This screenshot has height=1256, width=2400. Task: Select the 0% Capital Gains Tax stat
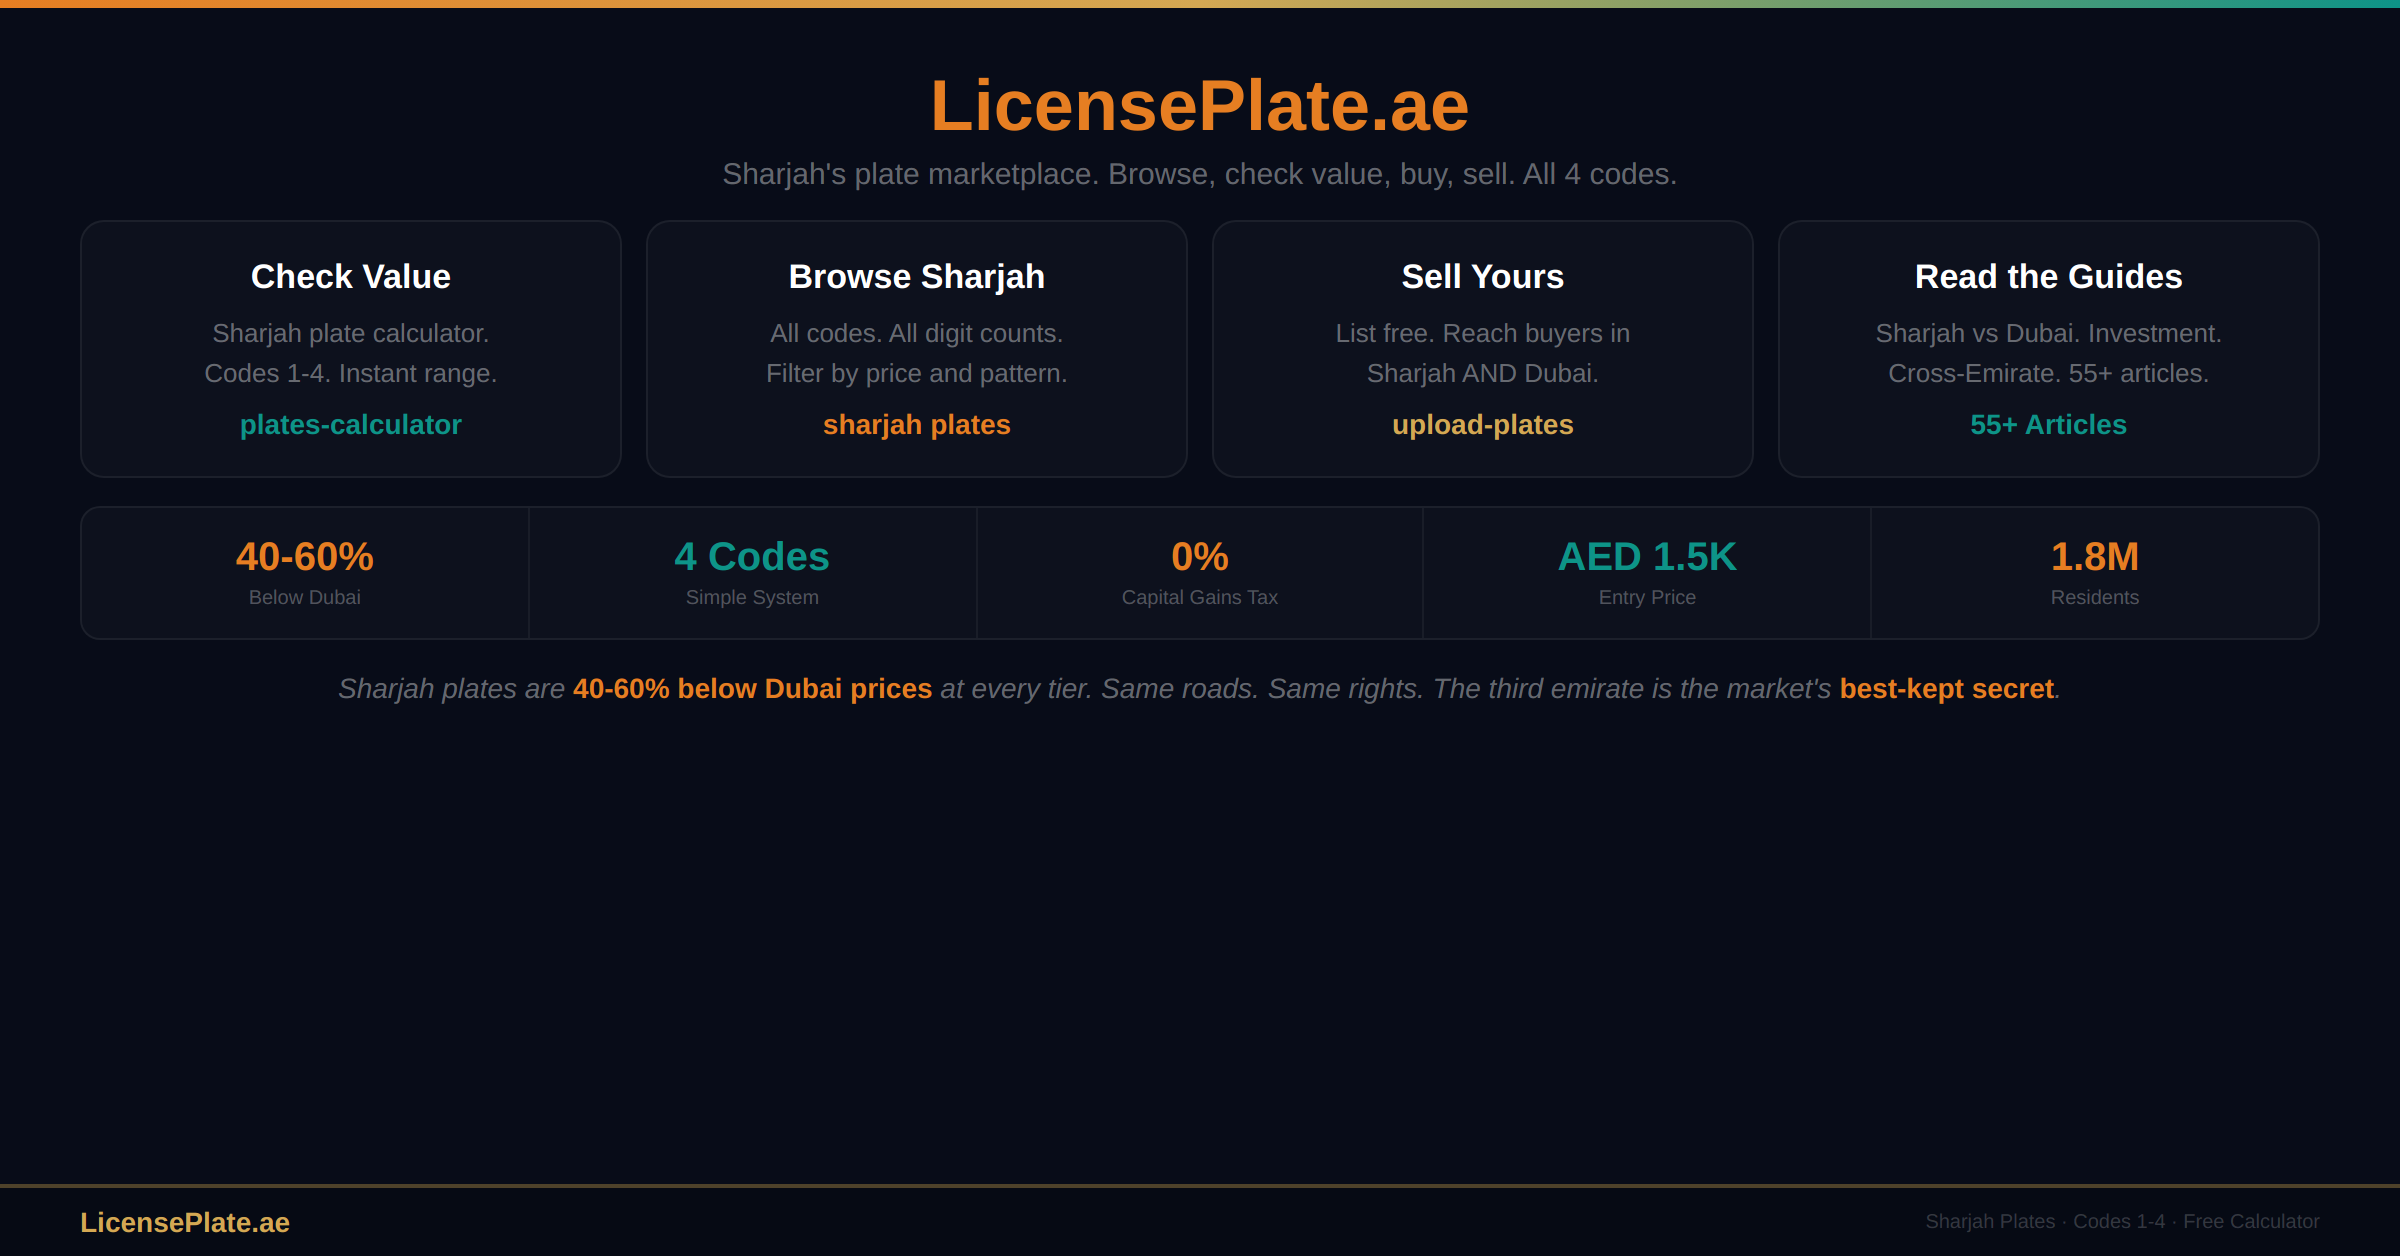[x=1199, y=572]
